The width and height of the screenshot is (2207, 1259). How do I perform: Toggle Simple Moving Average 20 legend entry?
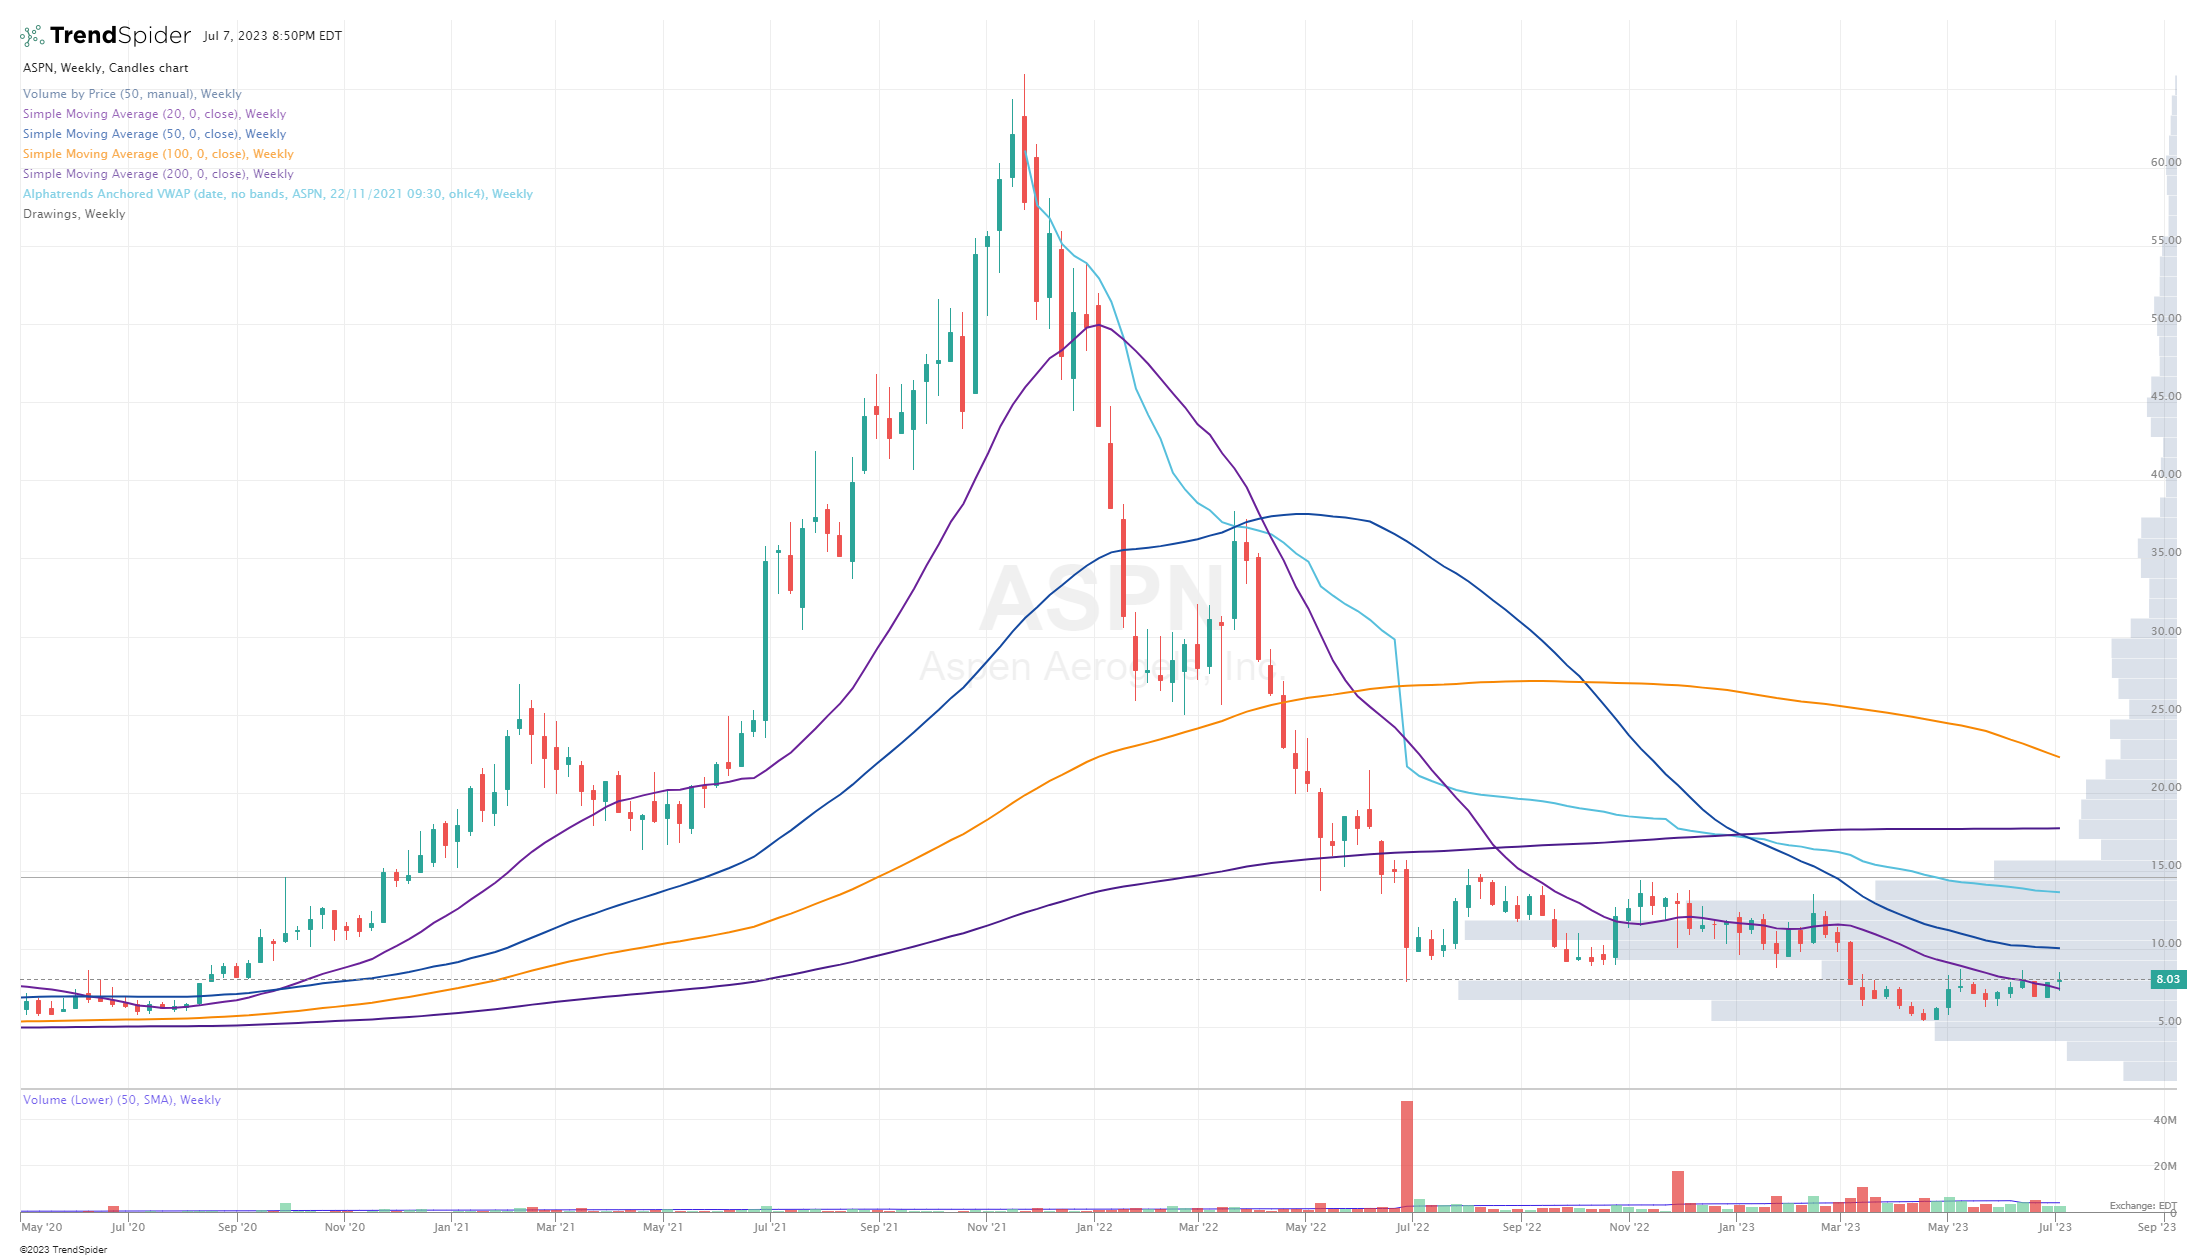click(x=154, y=114)
